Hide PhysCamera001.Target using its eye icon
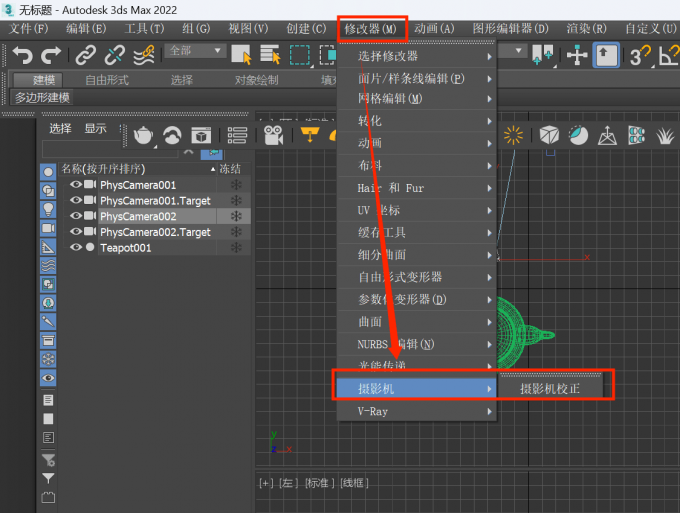This screenshot has width=680, height=513. (x=76, y=200)
